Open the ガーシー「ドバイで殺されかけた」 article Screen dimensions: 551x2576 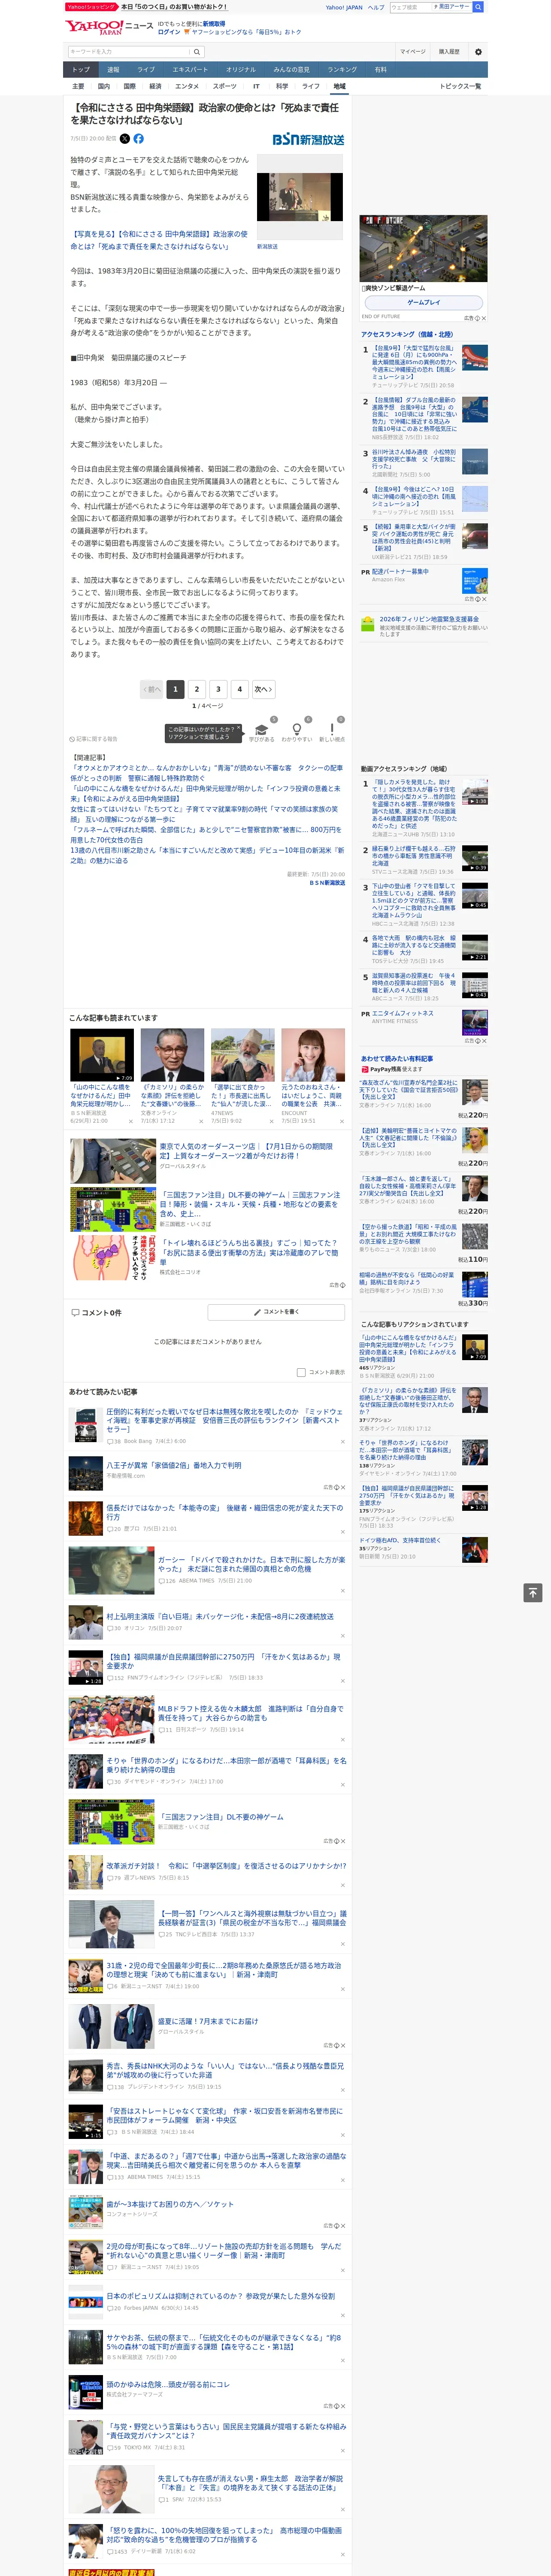click(251, 1564)
